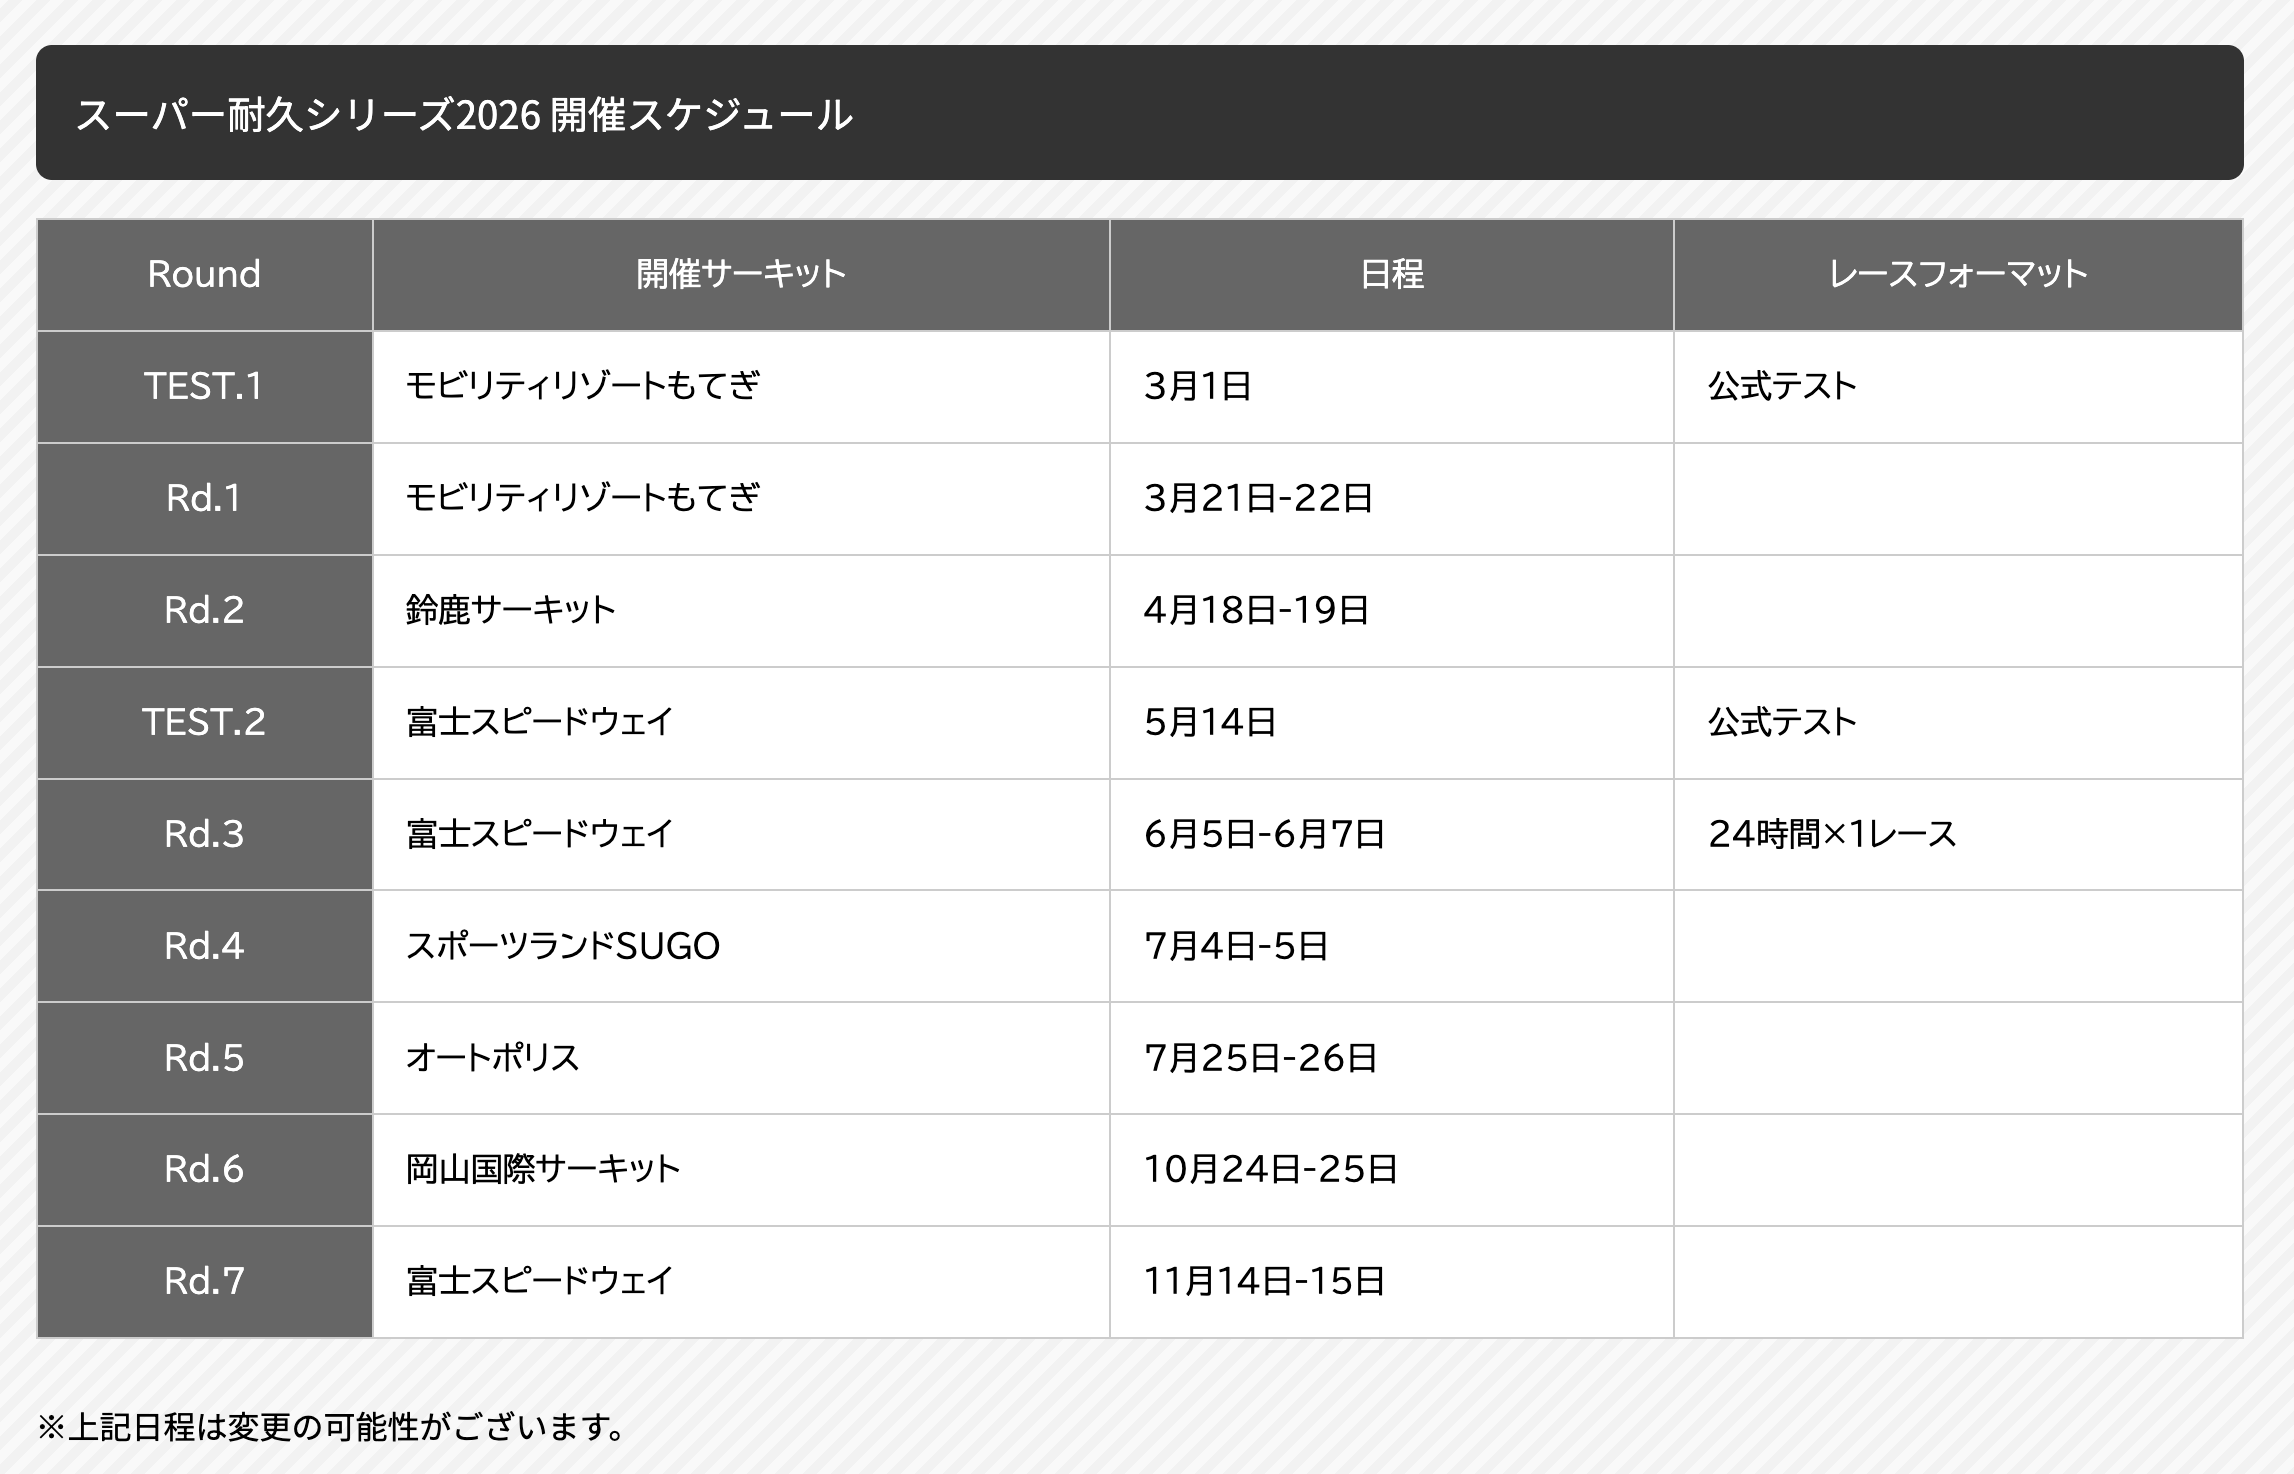This screenshot has width=2294, height=1474.
Task: Select the レースフォーマット column header
Action: [x=1957, y=274]
